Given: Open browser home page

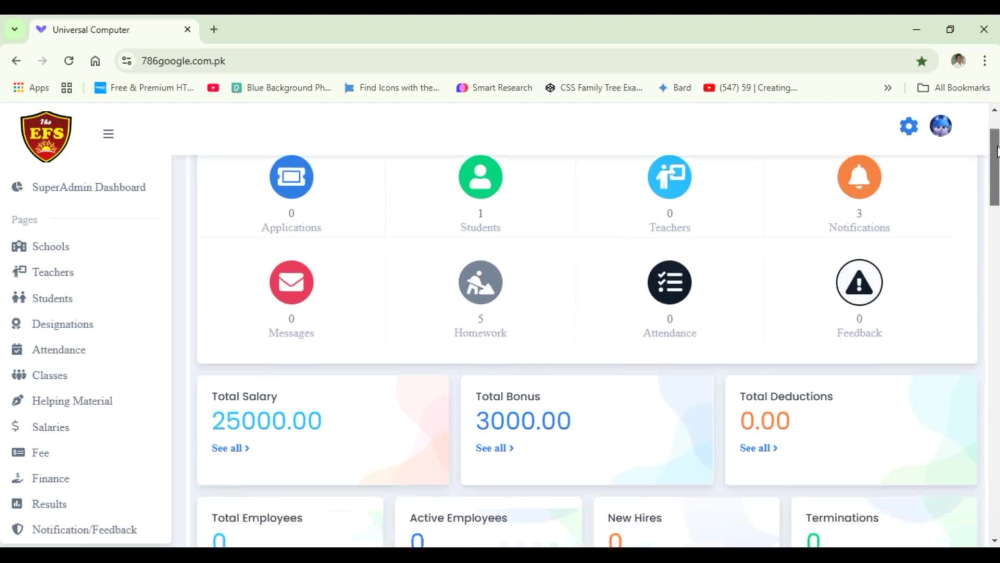Looking at the screenshot, I should click(95, 61).
